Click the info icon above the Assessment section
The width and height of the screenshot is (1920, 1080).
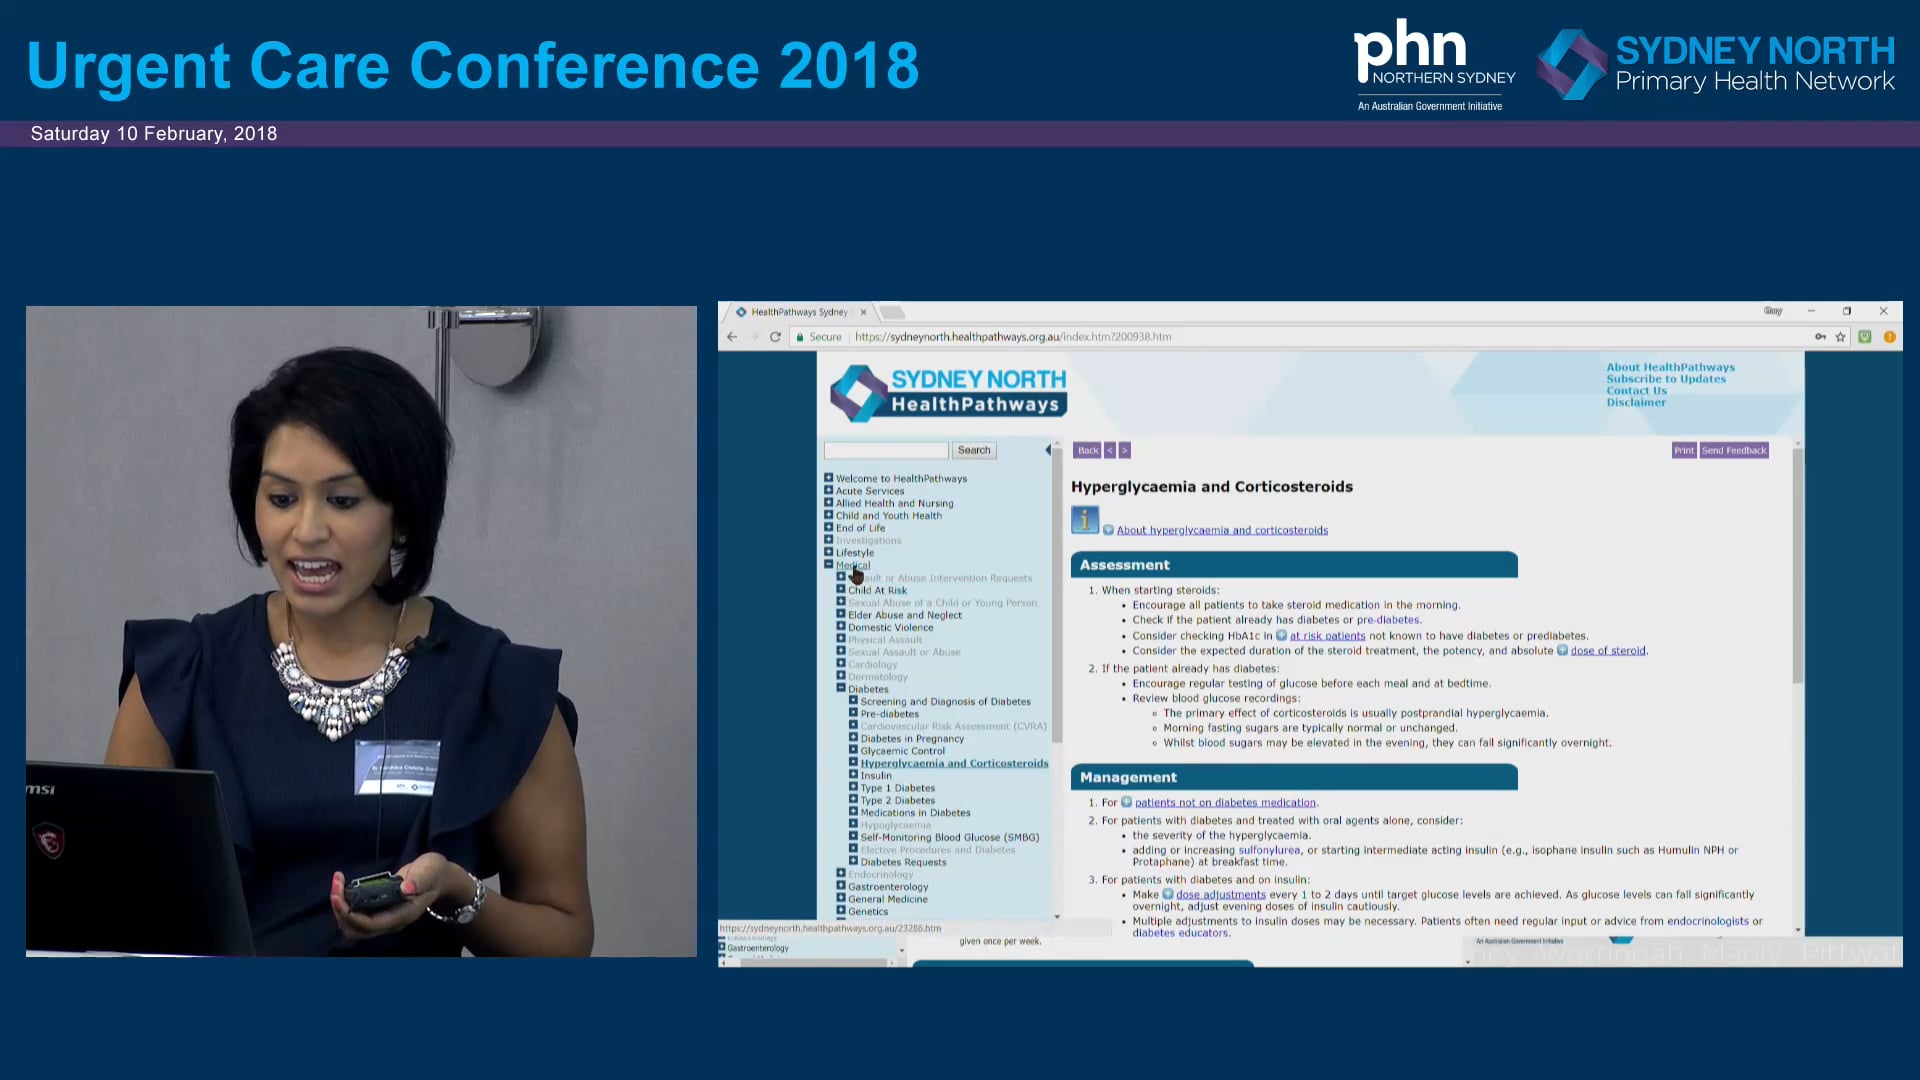click(x=1084, y=520)
